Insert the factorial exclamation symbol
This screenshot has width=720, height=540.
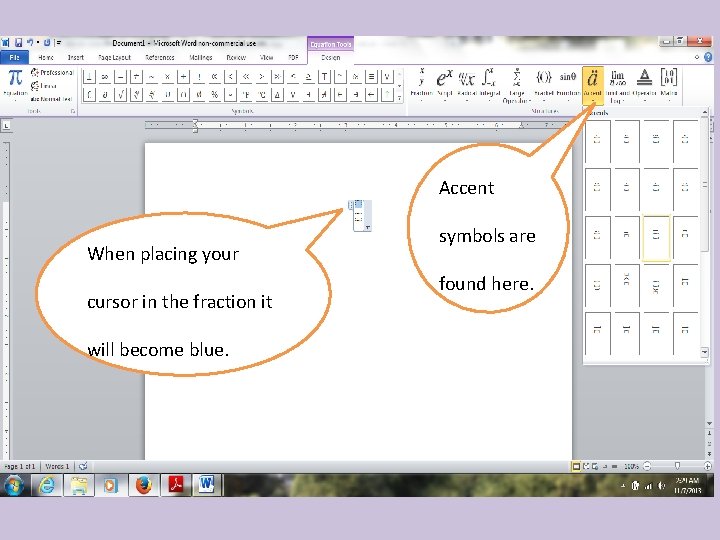pyautogui.click(x=199, y=77)
